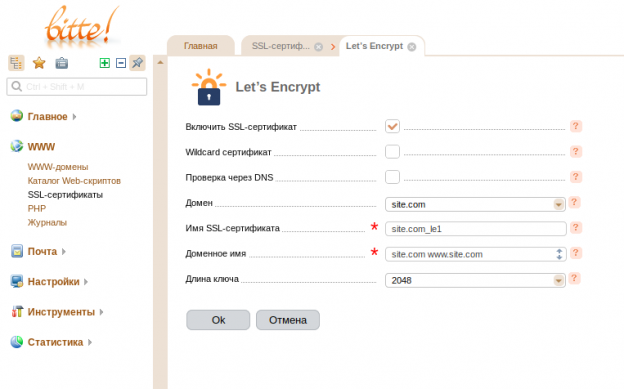Open help for Проверка через DNS
Image resolution: width=624 pixels, height=389 pixels.
(576, 177)
